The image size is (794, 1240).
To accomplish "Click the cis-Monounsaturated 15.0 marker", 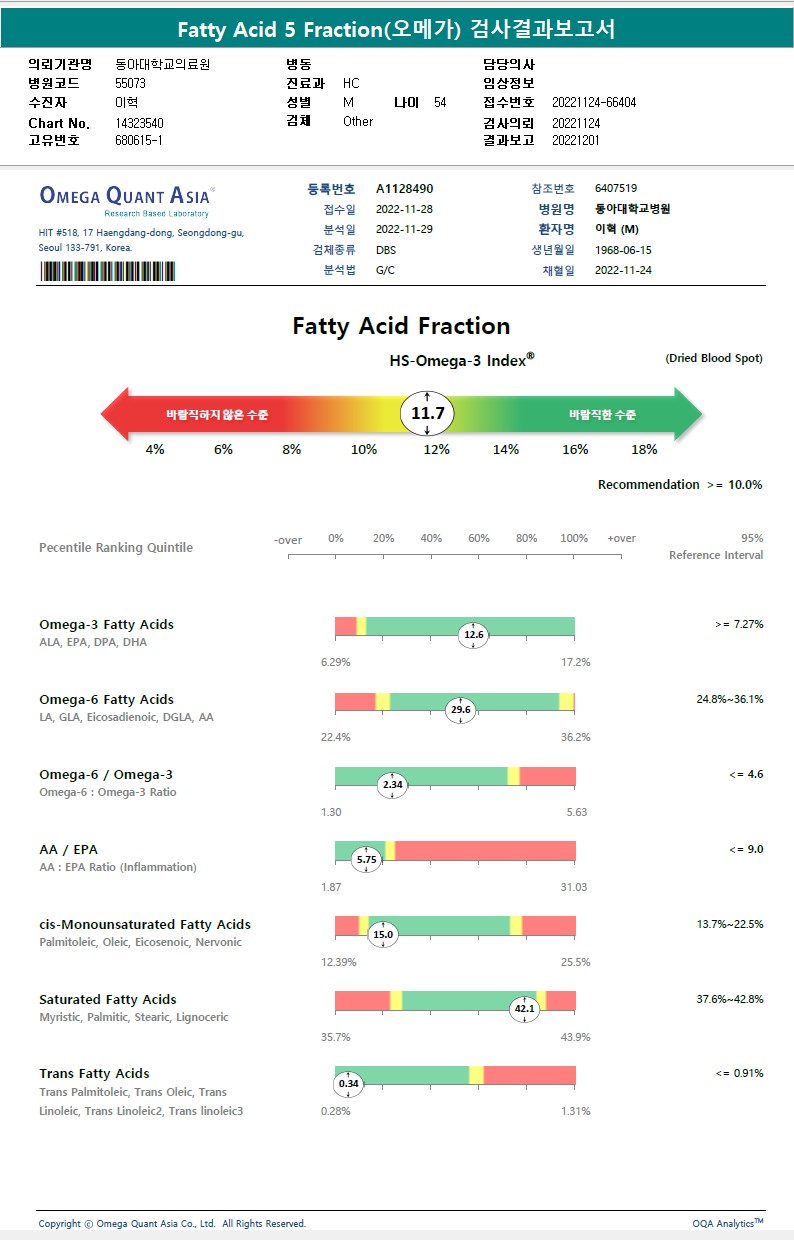I will (x=383, y=935).
